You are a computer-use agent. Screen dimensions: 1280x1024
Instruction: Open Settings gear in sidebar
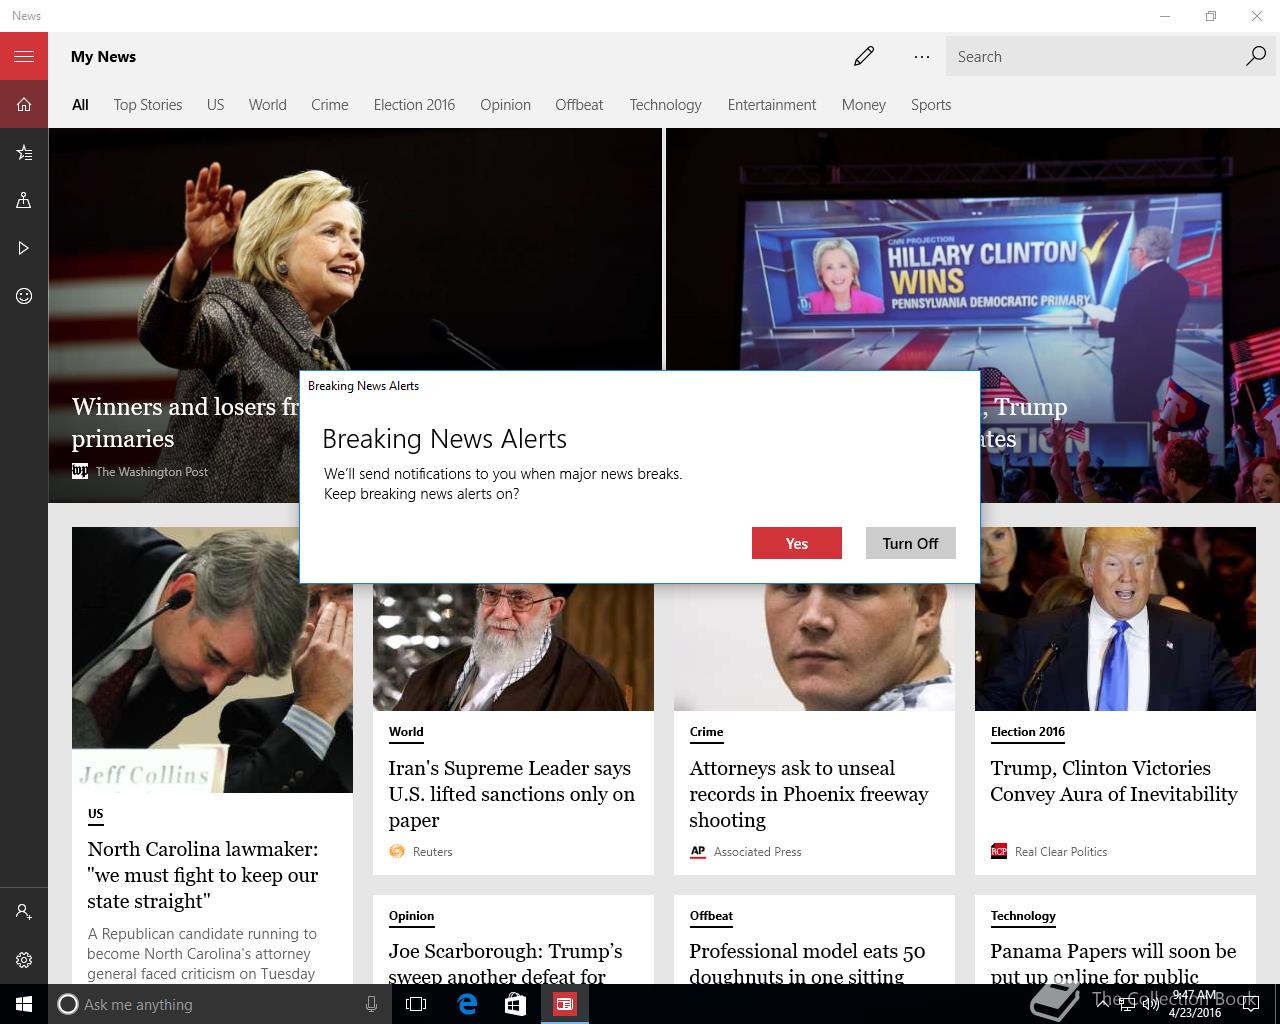coord(24,960)
